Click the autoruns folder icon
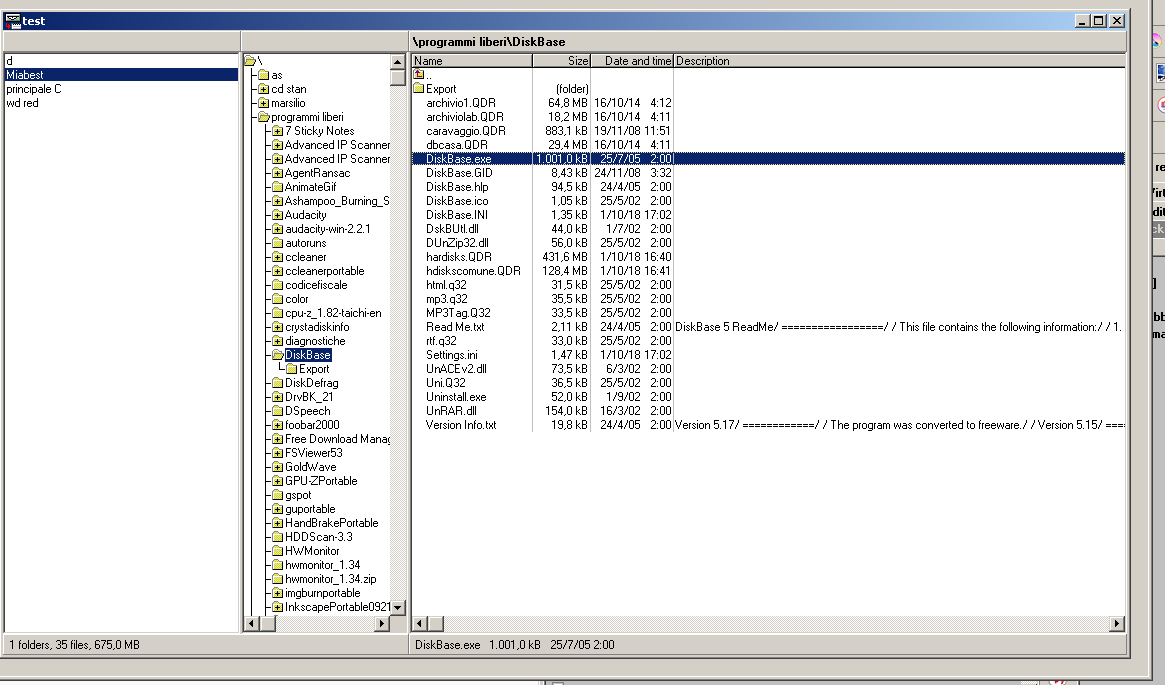This screenshot has height=685, width=1165. coord(278,243)
